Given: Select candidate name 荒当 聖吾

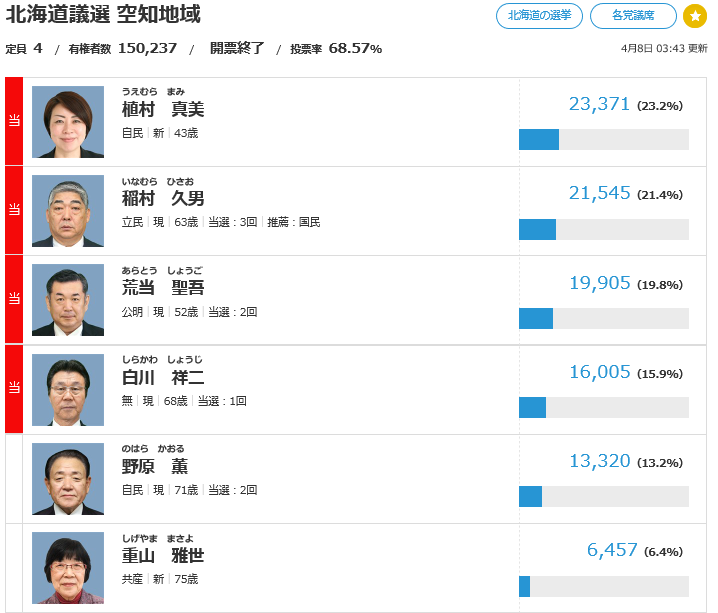Looking at the screenshot, I should pos(162,288).
